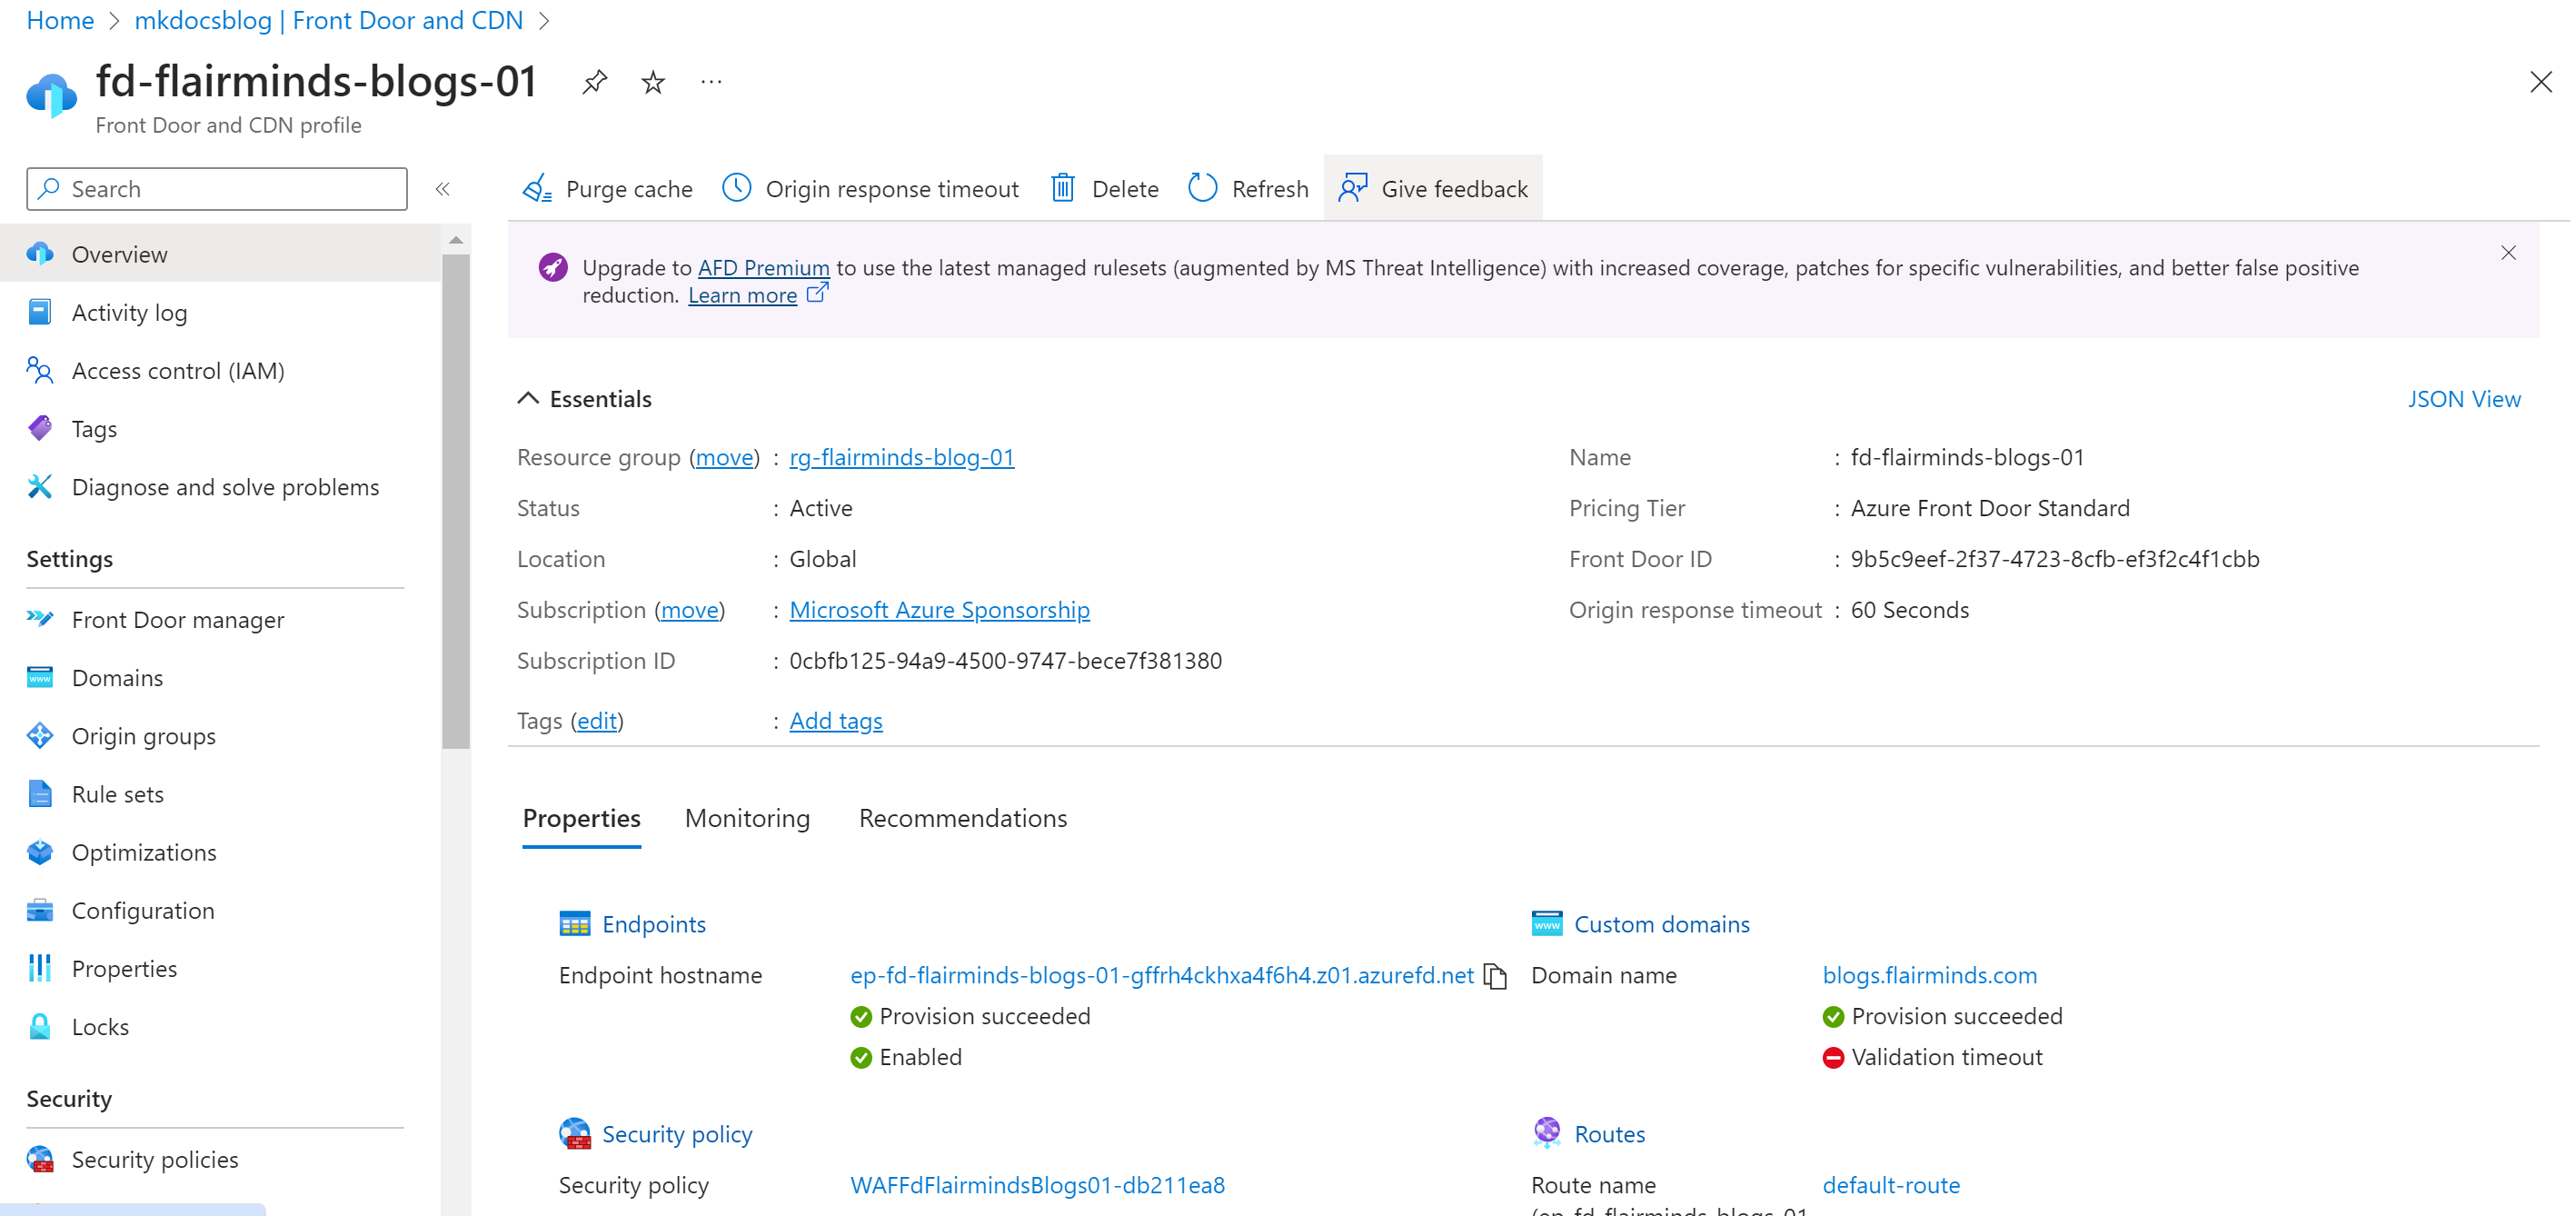Go to Home breadcrumb
This screenshot has width=2576, height=1216.
60,20
